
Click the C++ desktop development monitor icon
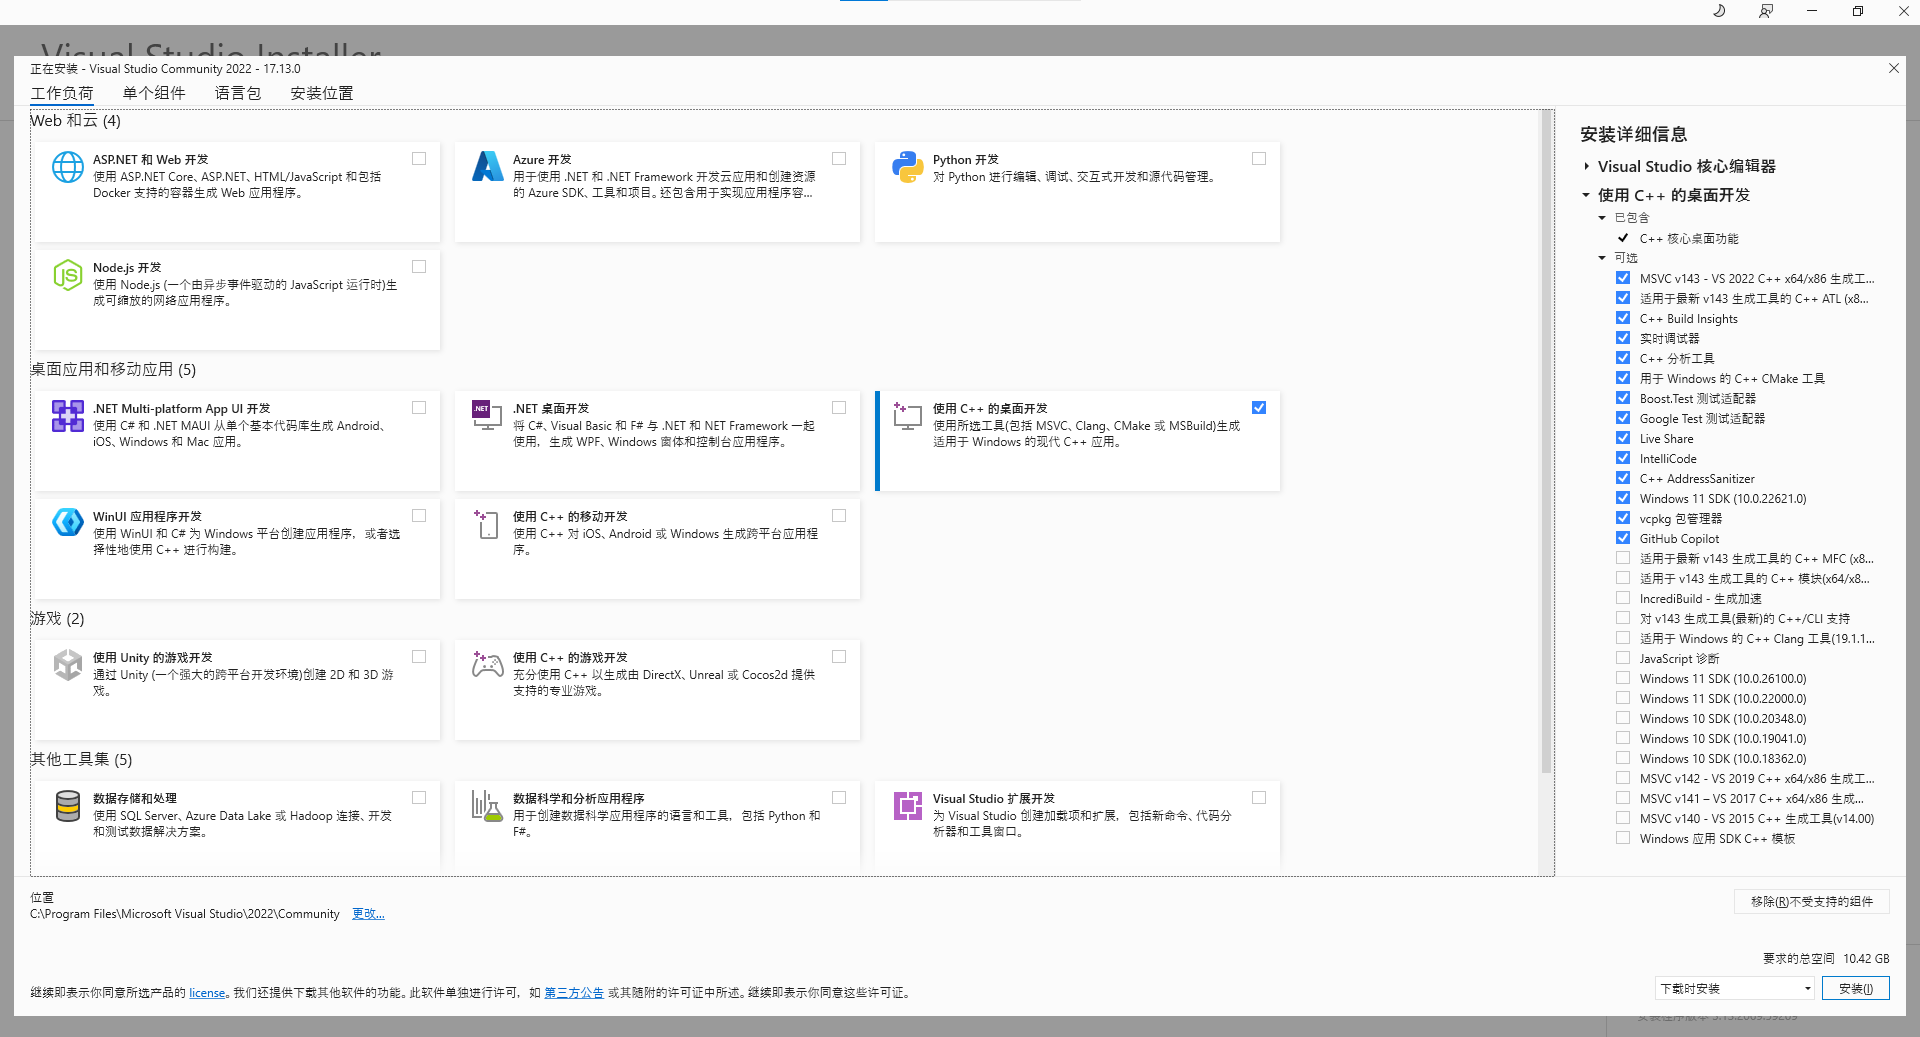(x=908, y=416)
